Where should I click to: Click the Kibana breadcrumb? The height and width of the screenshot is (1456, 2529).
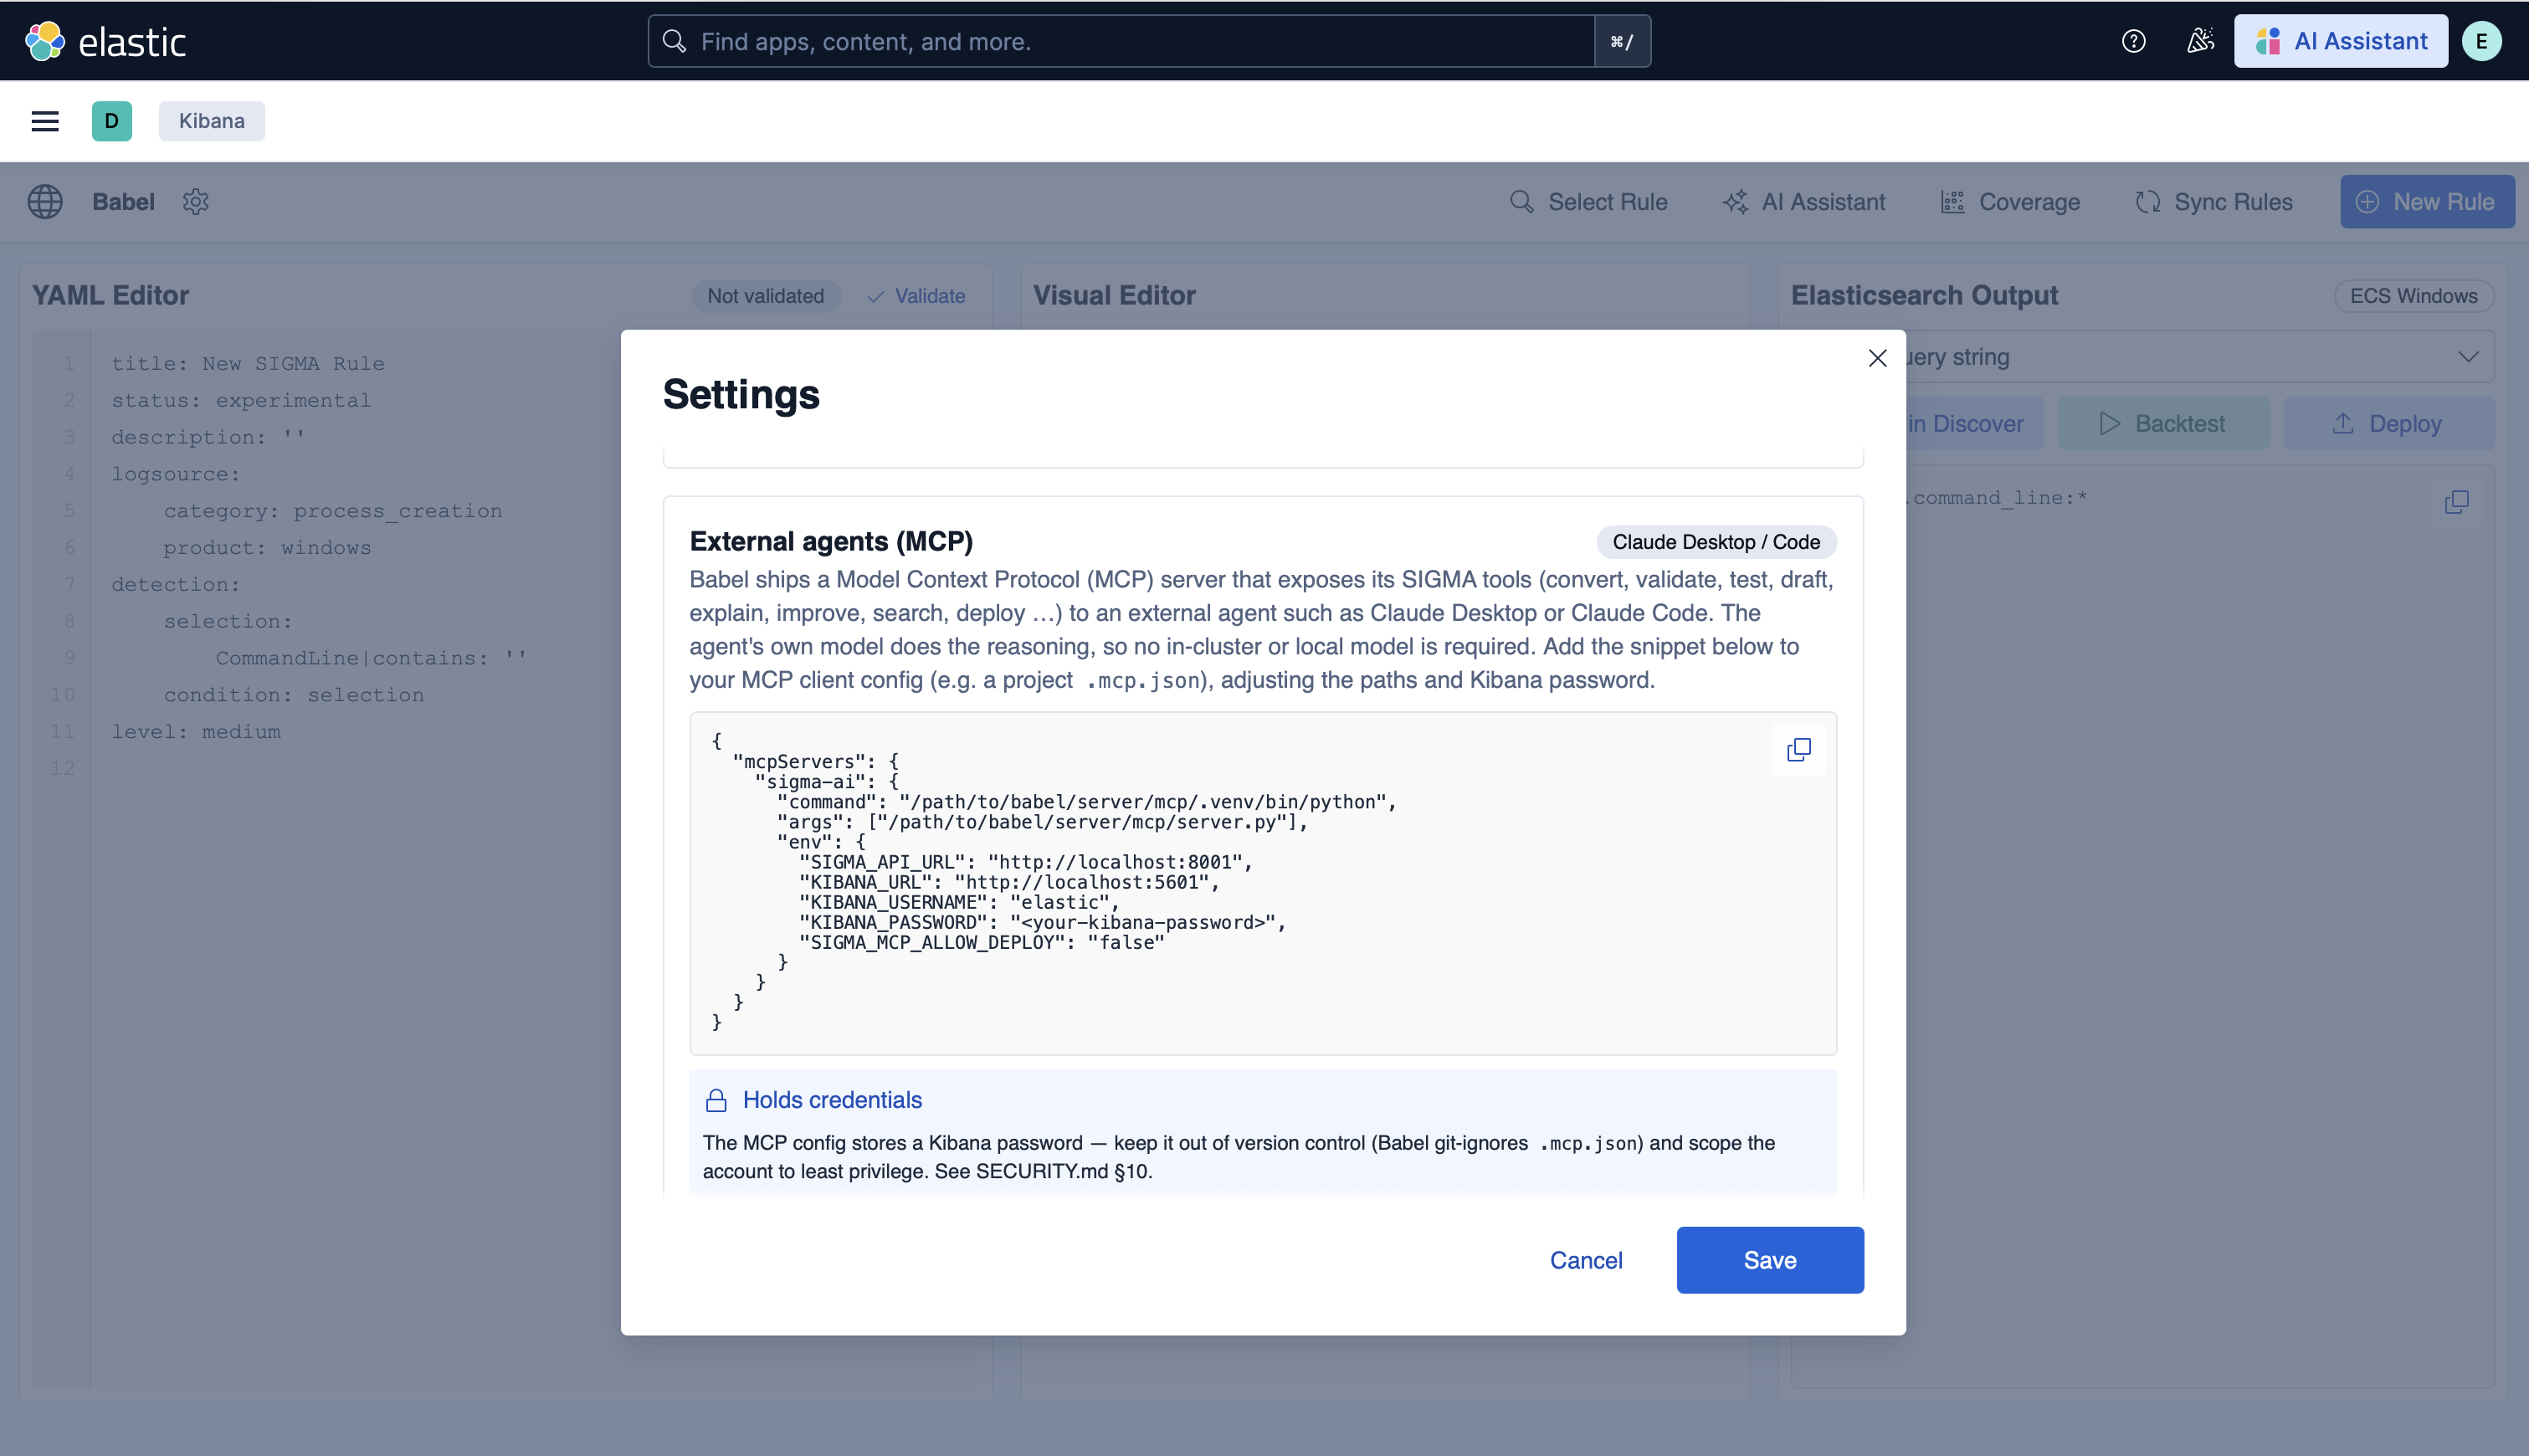(212, 121)
